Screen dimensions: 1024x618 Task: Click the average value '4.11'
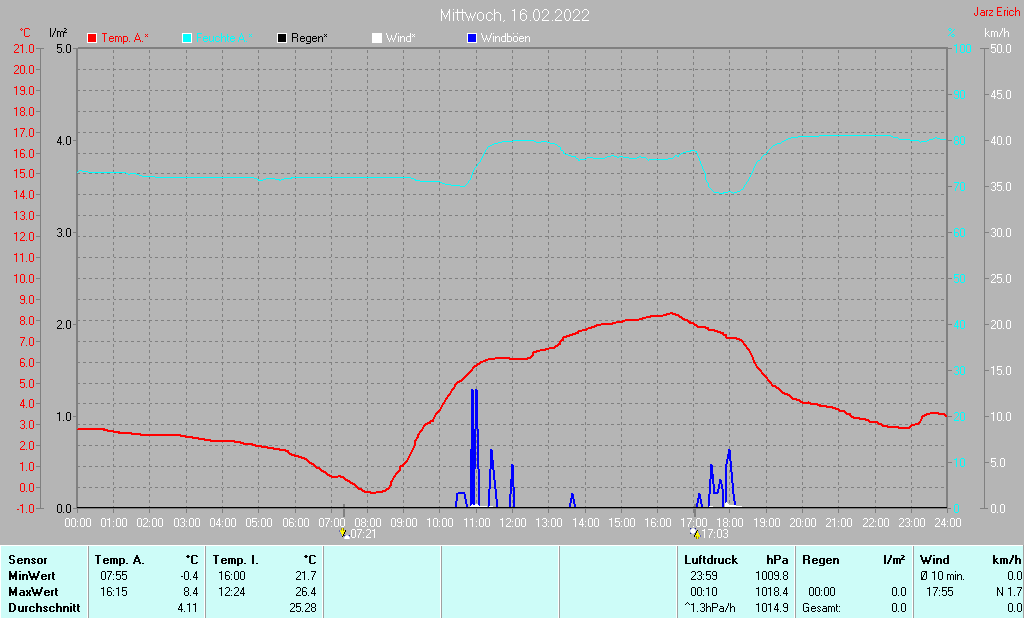tap(188, 608)
